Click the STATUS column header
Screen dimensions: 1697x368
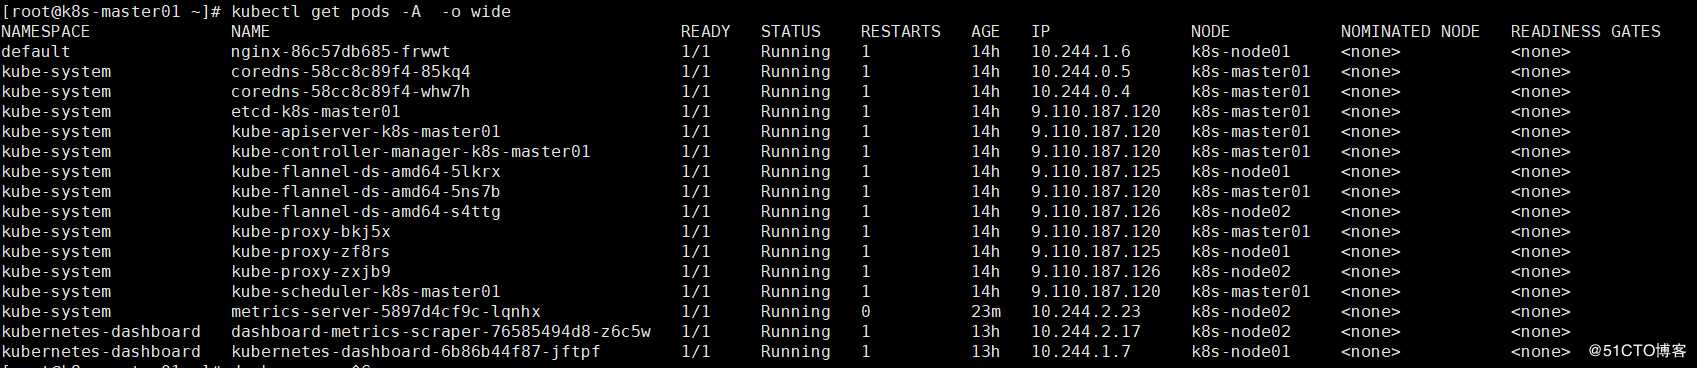[791, 32]
